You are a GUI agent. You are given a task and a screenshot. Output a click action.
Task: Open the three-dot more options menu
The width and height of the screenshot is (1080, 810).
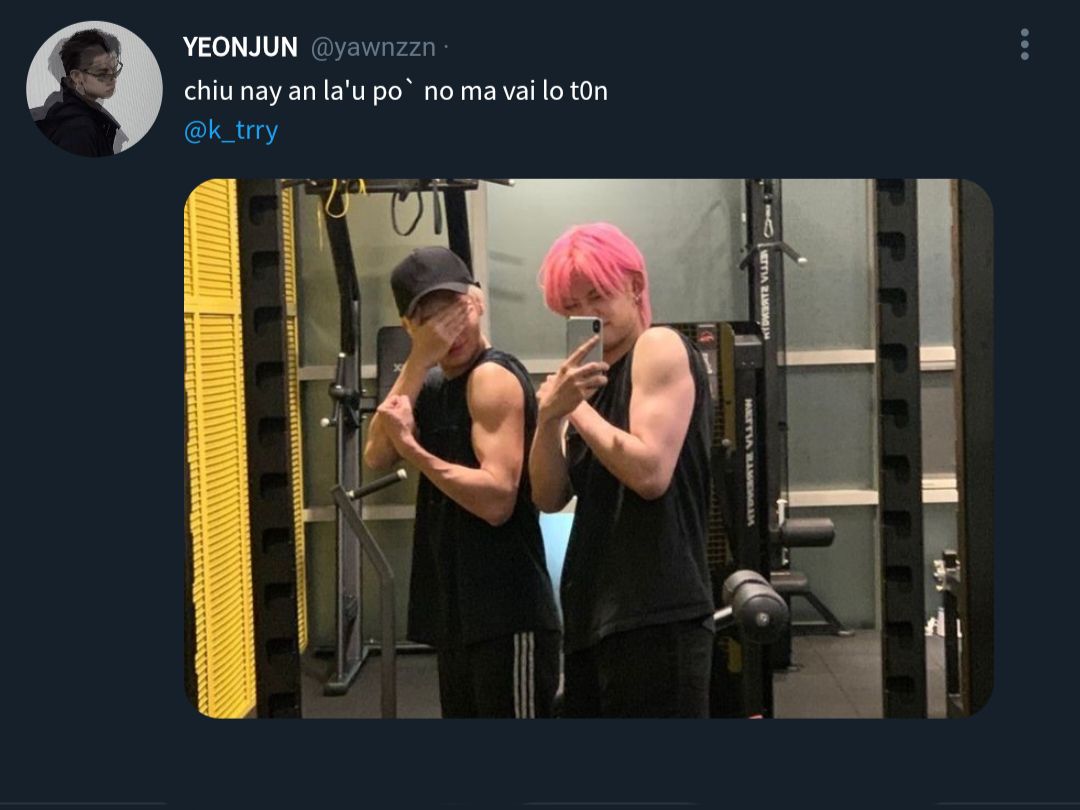click(x=1025, y=45)
